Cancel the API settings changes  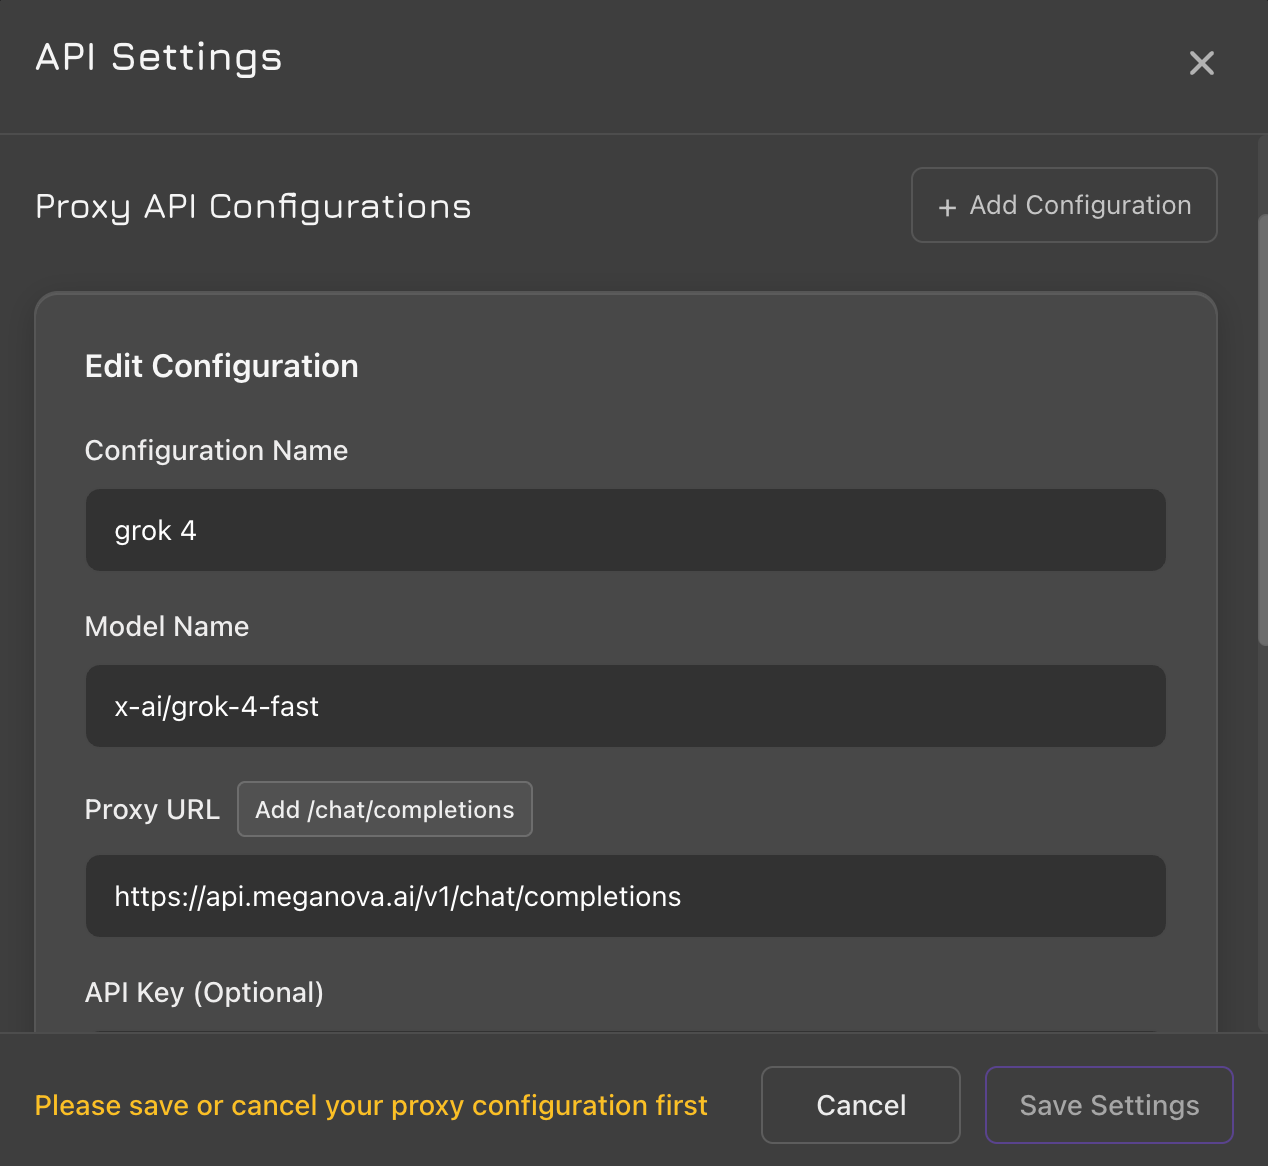(x=860, y=1105)
